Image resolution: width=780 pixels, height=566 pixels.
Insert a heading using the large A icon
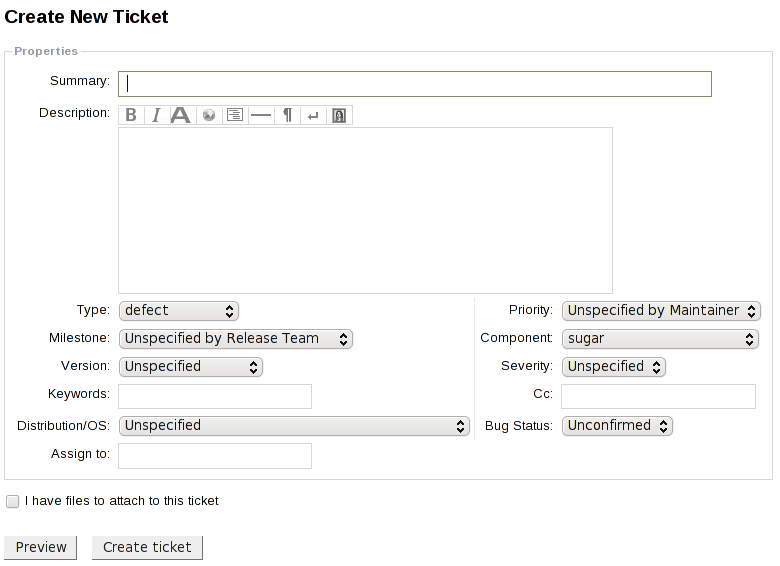point(181,115)
